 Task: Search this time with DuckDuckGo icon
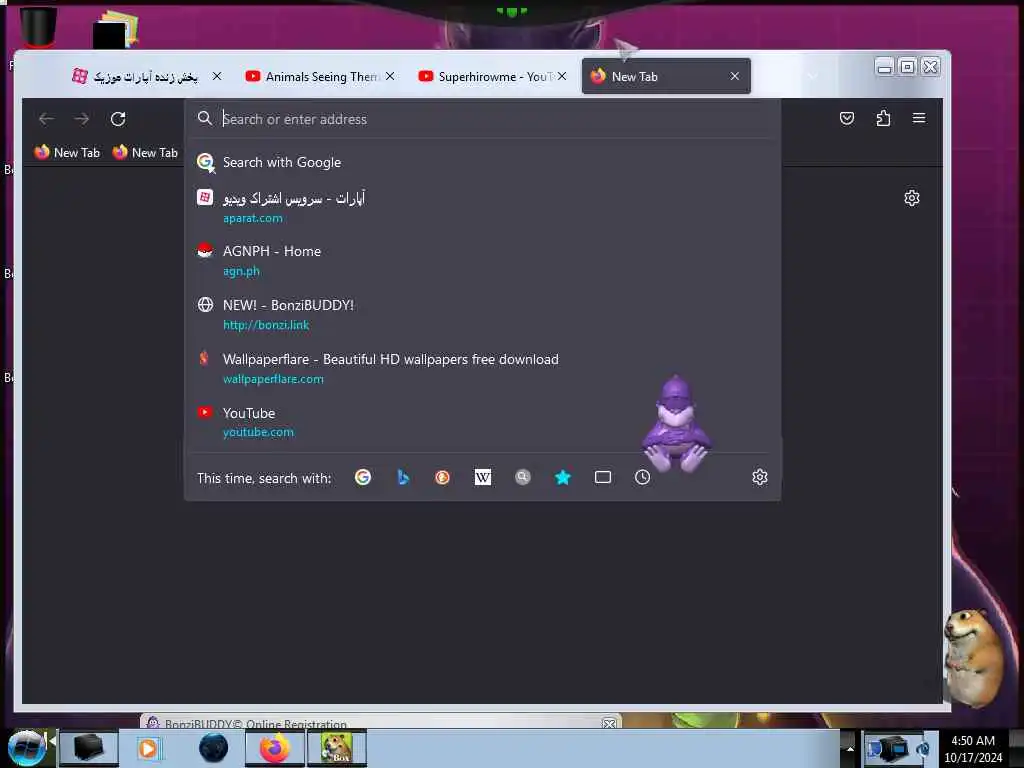pyautogui.click(x=442, y=477)
